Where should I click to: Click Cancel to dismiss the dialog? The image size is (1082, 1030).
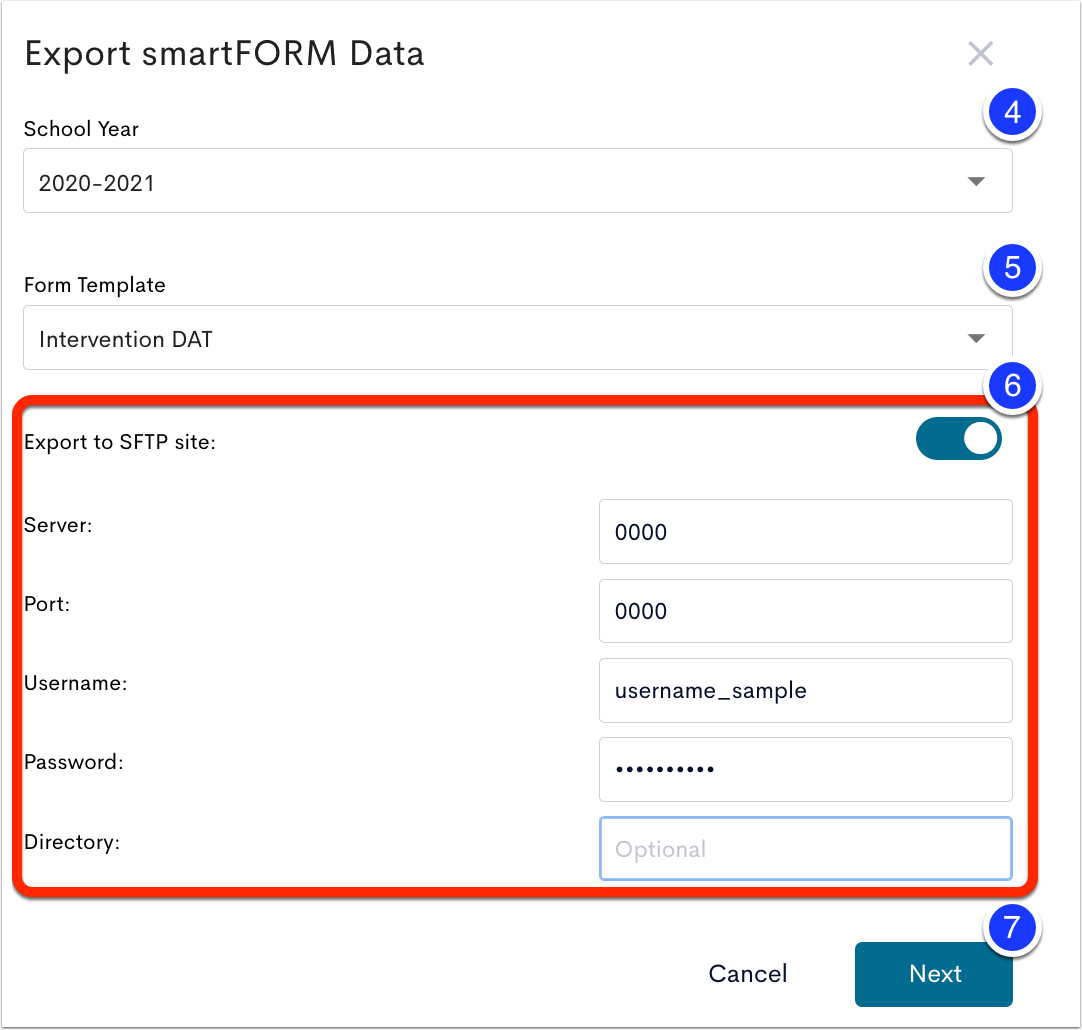(748, 974)
